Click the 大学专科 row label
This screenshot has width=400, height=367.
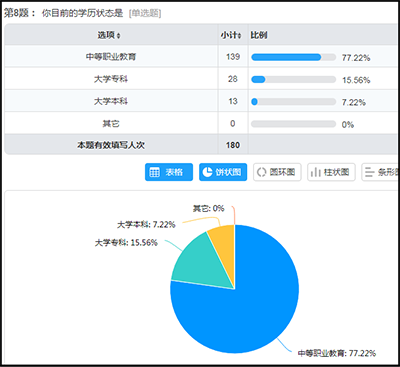pyautogui.click(x=111, y=79)
